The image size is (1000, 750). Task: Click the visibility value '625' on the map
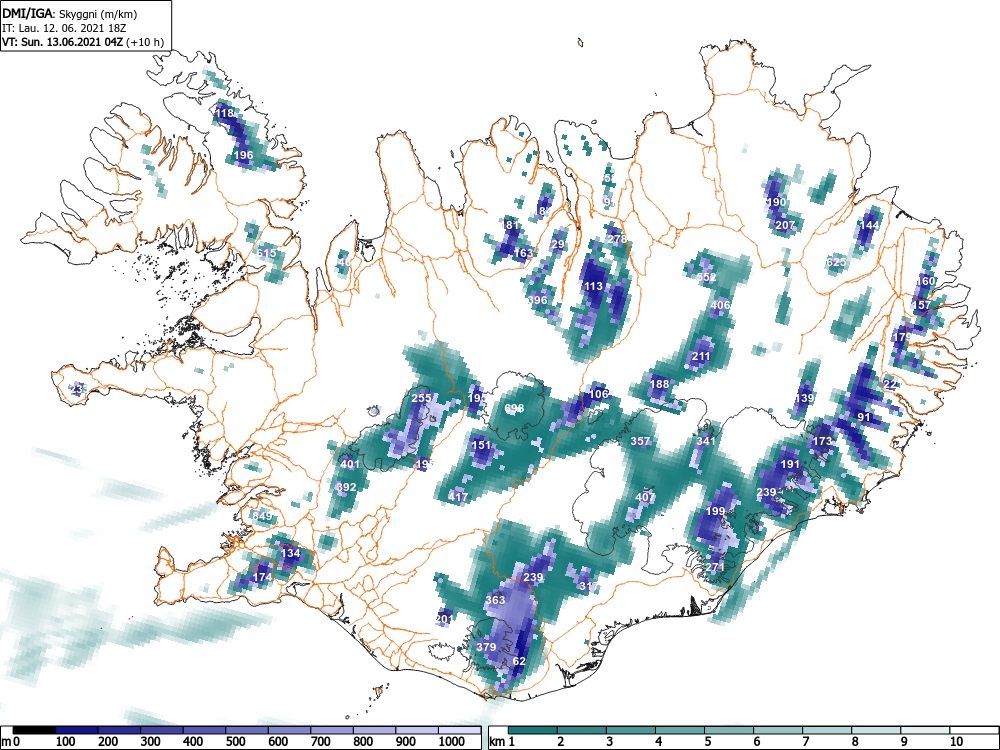click(837, 262)
